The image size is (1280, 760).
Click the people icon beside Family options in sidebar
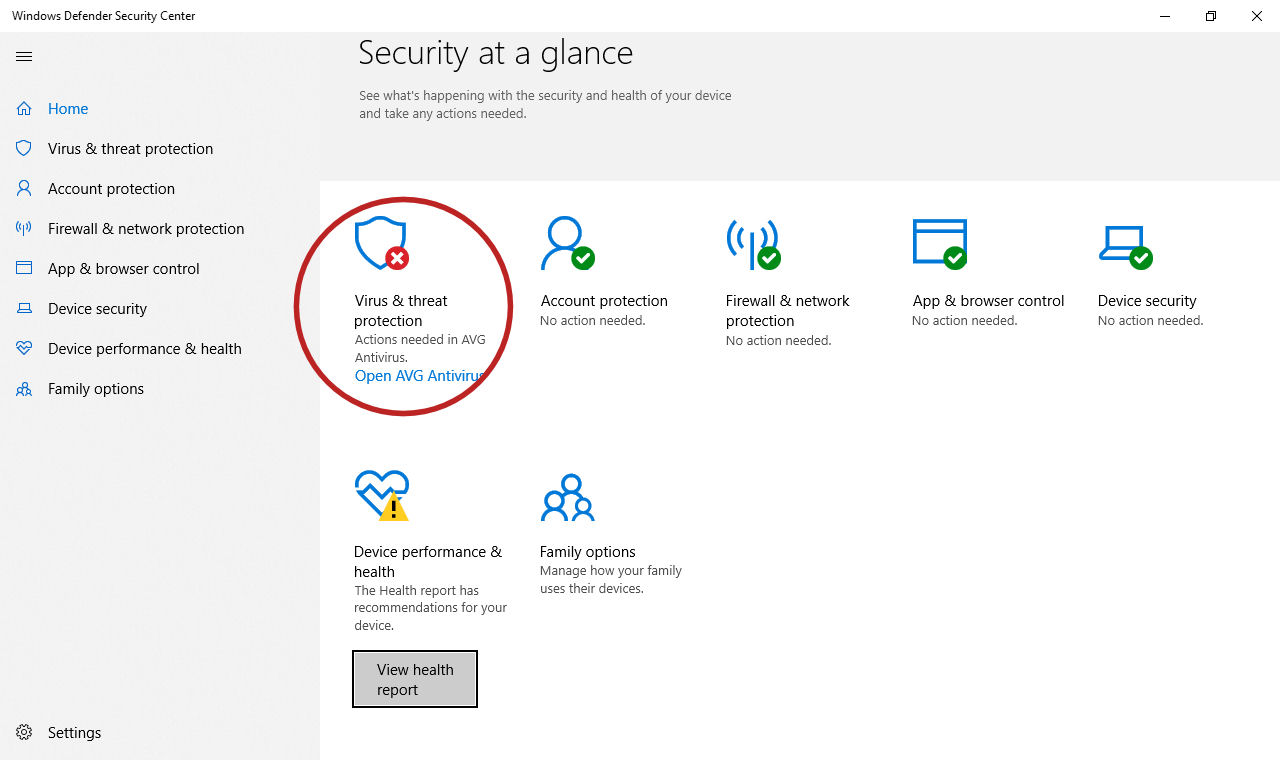tap(24, 388)
